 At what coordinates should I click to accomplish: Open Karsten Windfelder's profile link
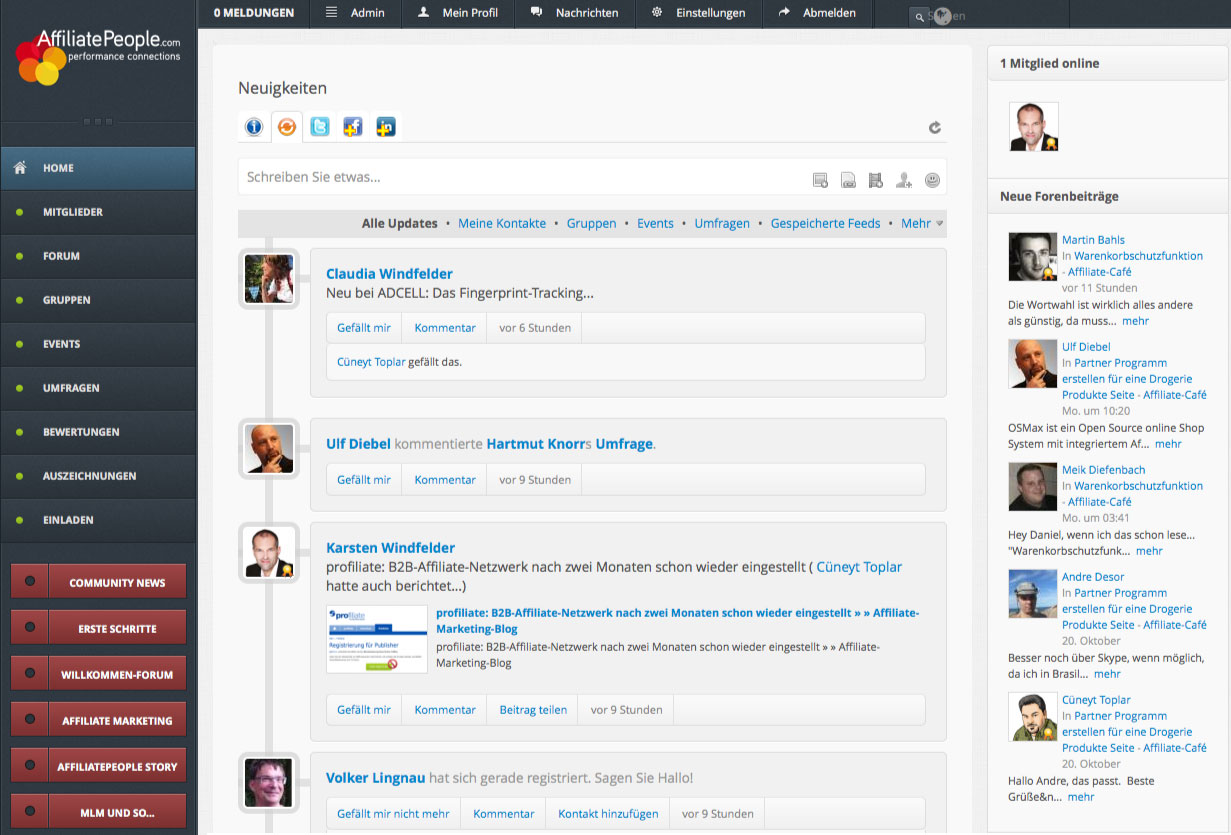tap(390, 548)
